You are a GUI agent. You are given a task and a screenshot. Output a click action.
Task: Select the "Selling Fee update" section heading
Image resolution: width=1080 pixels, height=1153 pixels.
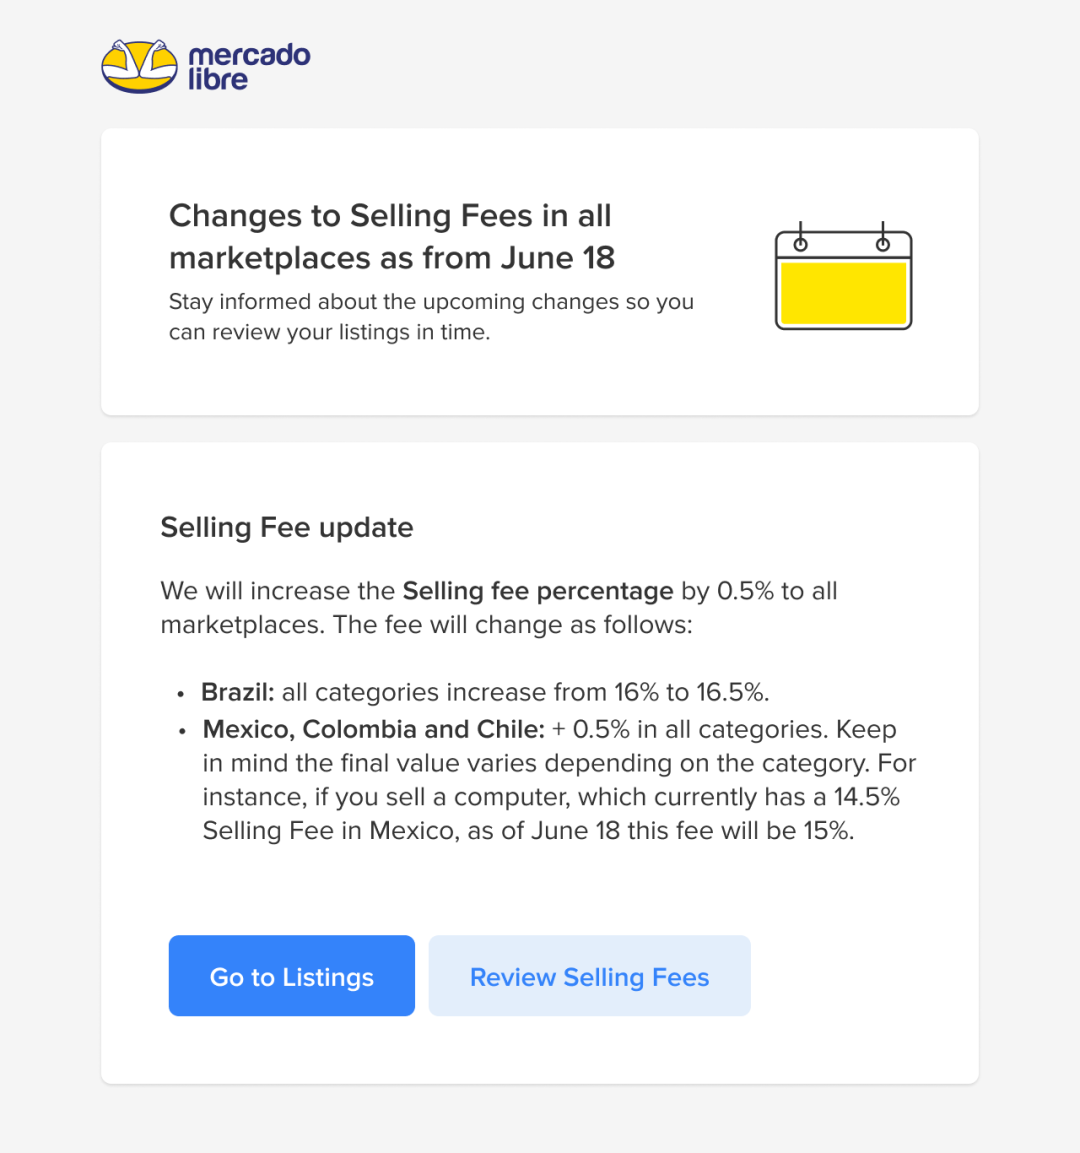pyautogui.click(x=287, y=527)
